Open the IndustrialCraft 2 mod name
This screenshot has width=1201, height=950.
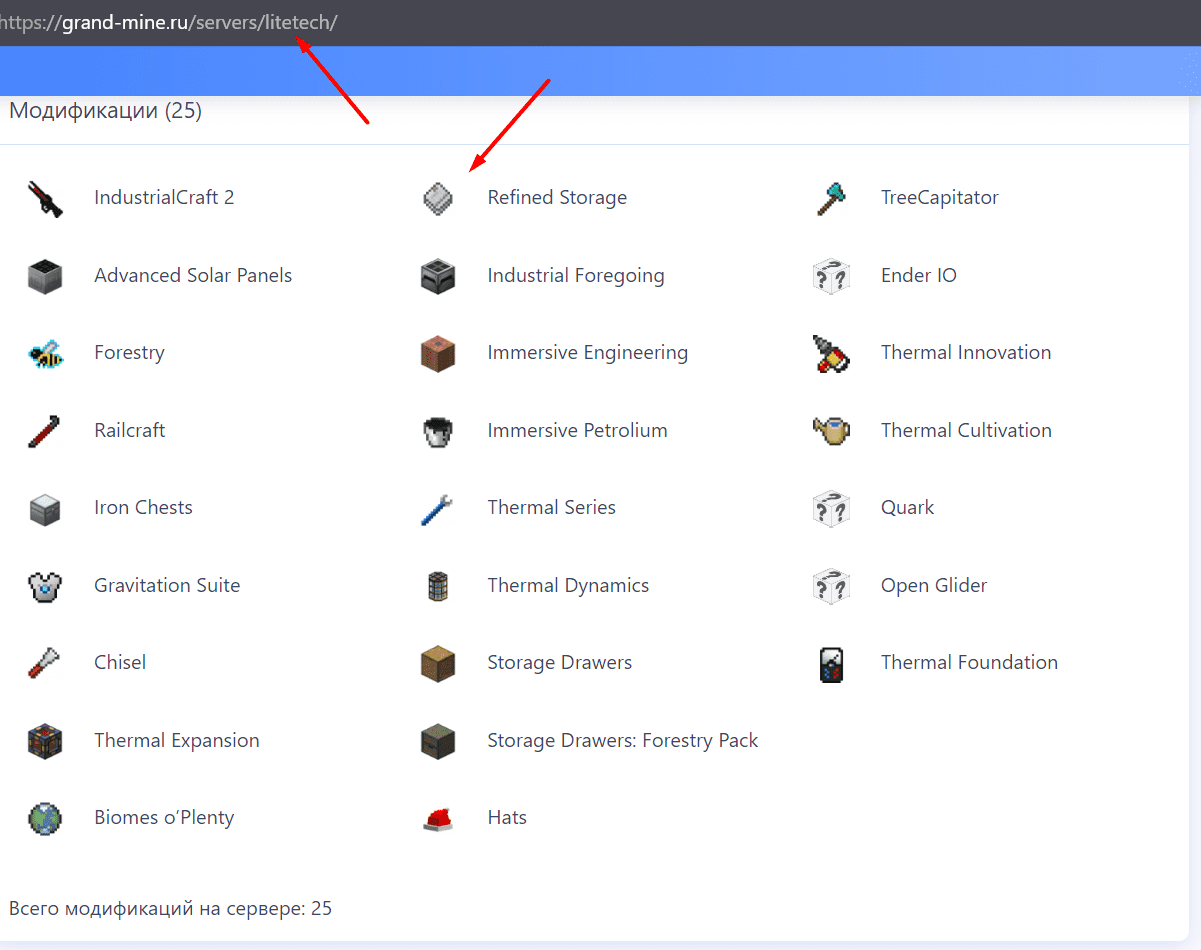164,198
